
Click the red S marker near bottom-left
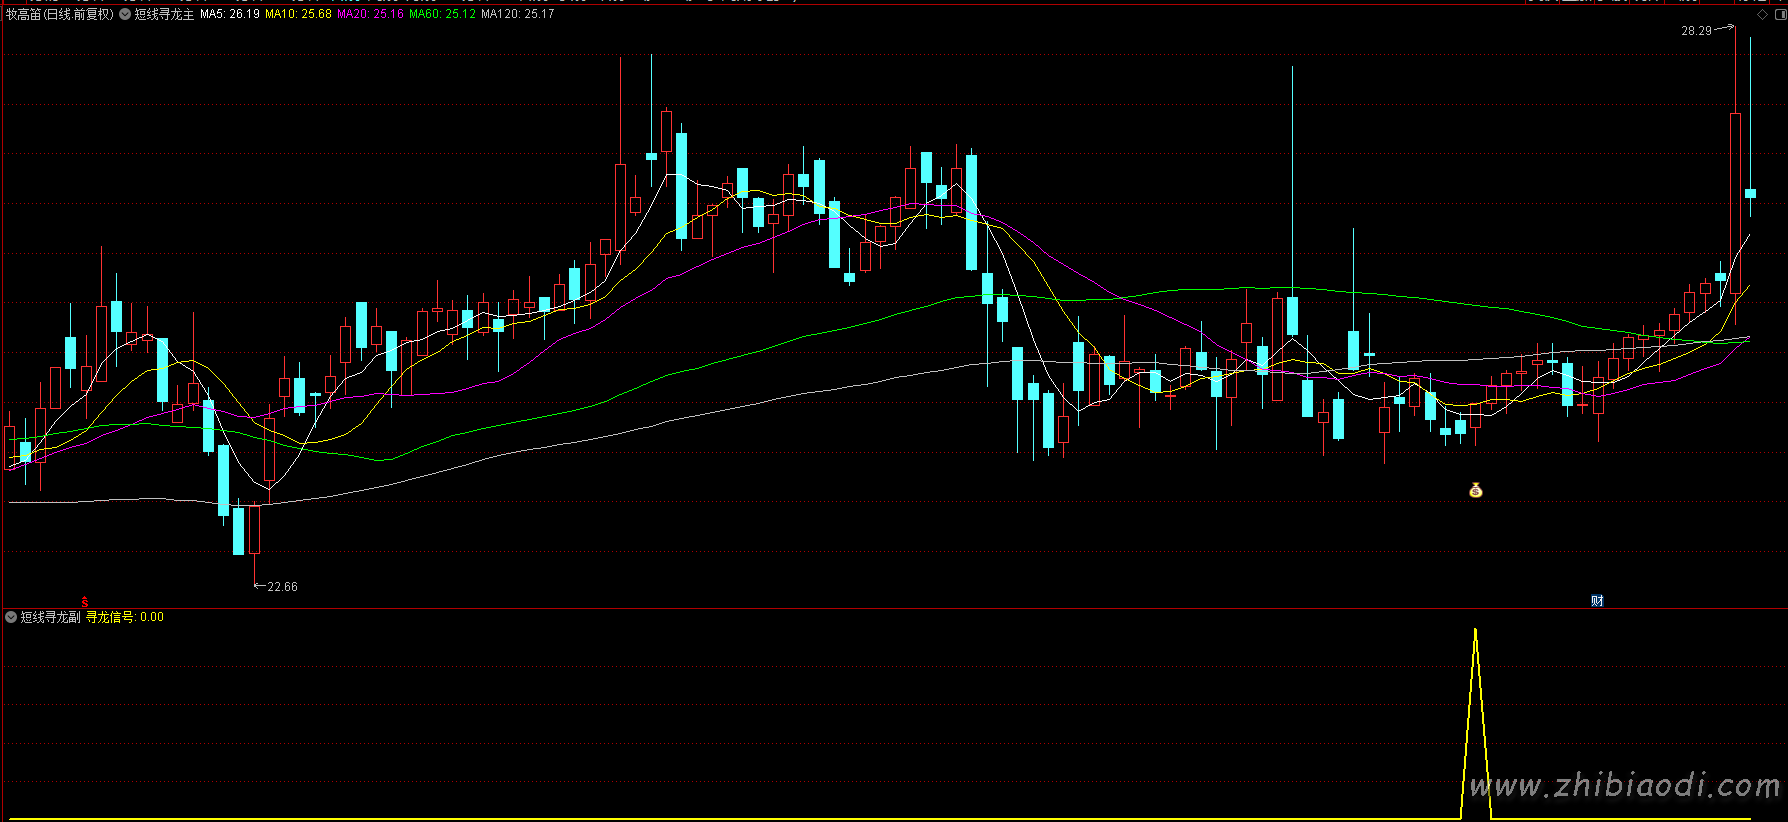point(85,602)
